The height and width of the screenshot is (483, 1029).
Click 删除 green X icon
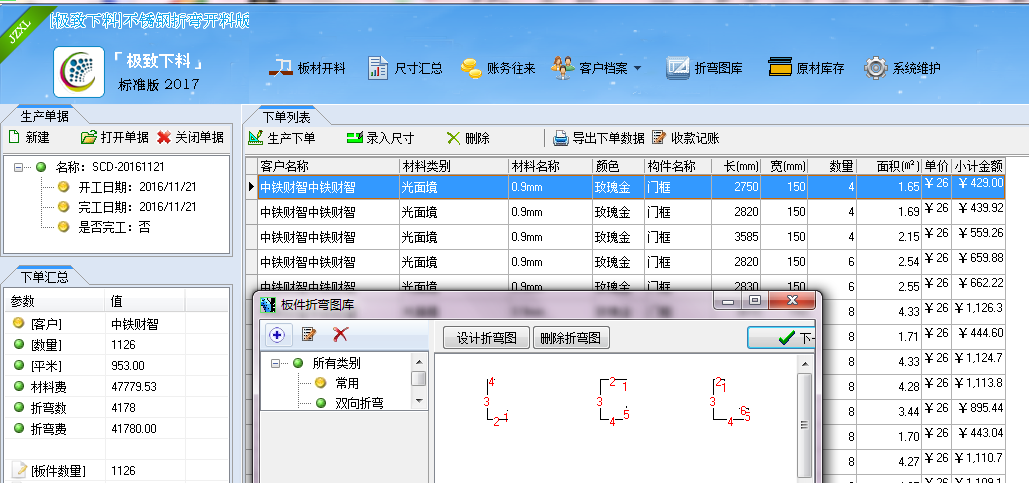click(453, 138)
